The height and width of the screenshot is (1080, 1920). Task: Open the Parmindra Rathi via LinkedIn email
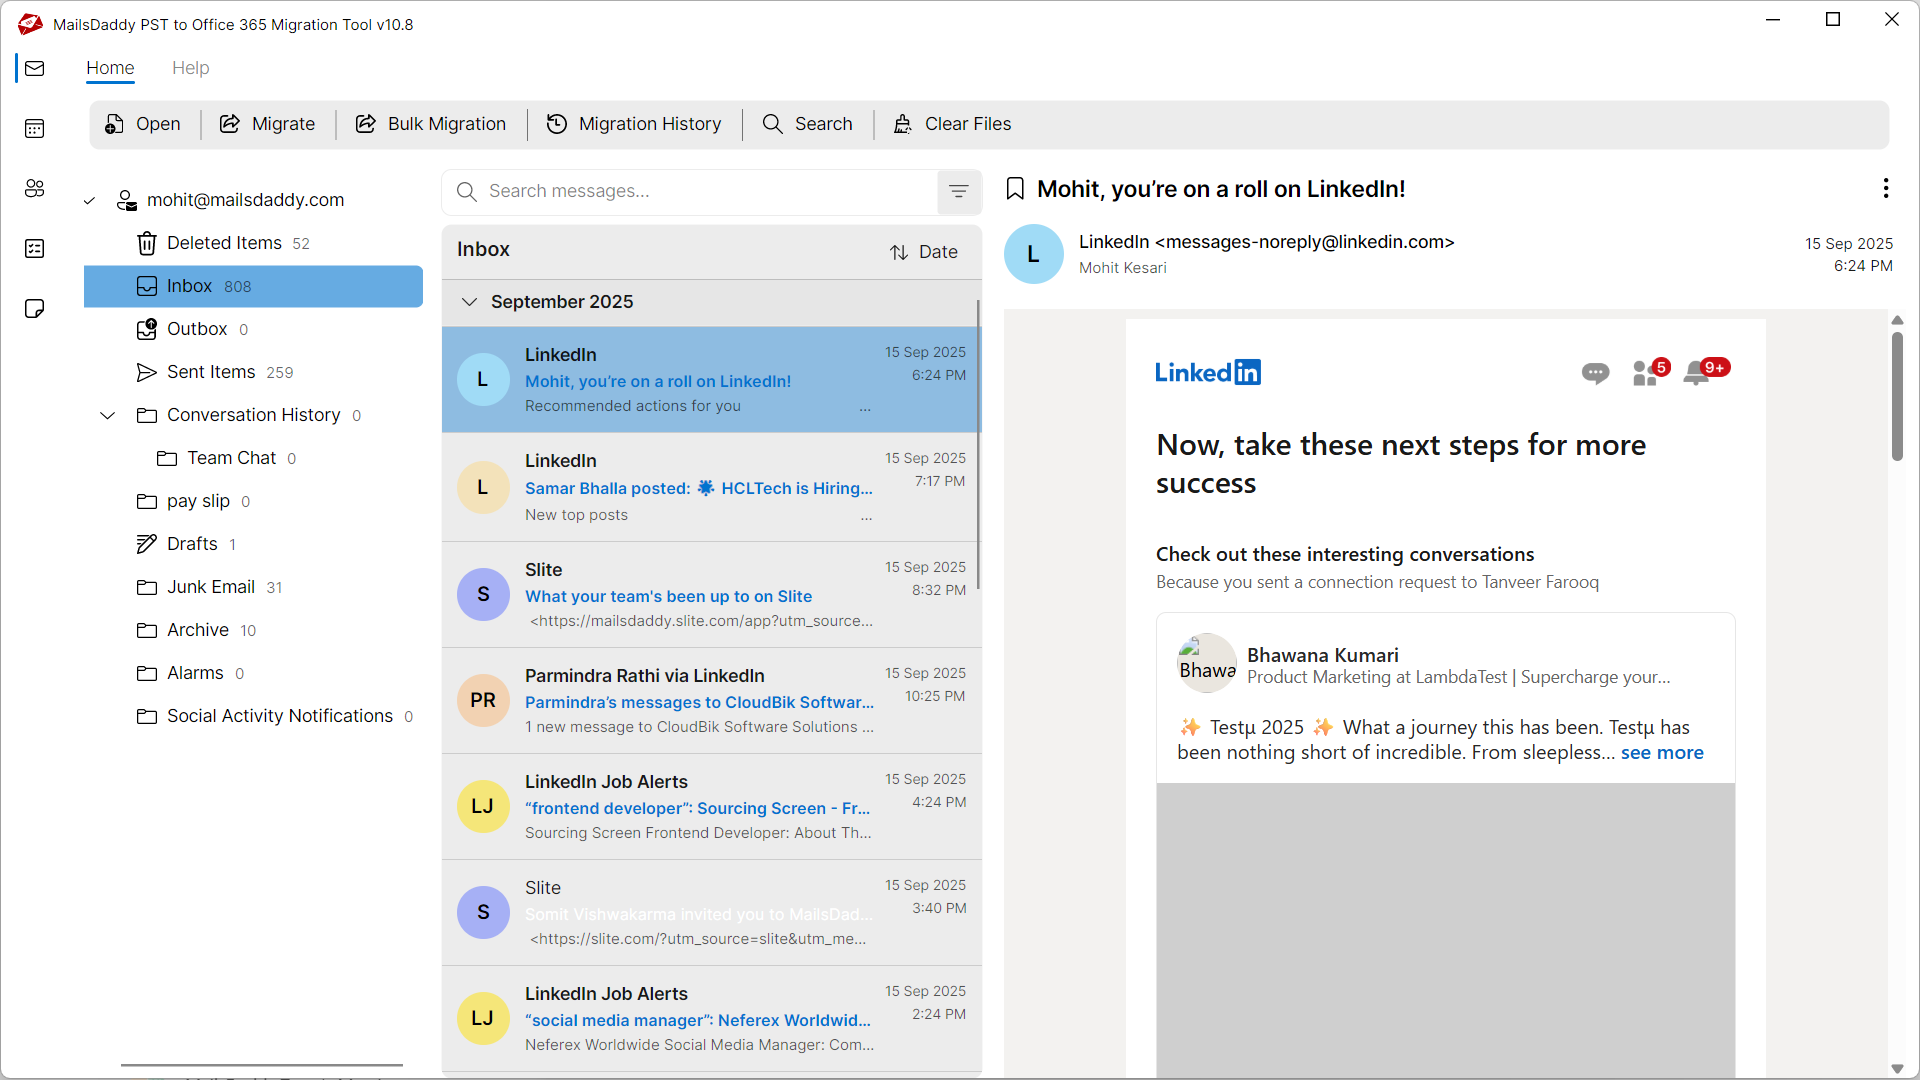(711, 701)
